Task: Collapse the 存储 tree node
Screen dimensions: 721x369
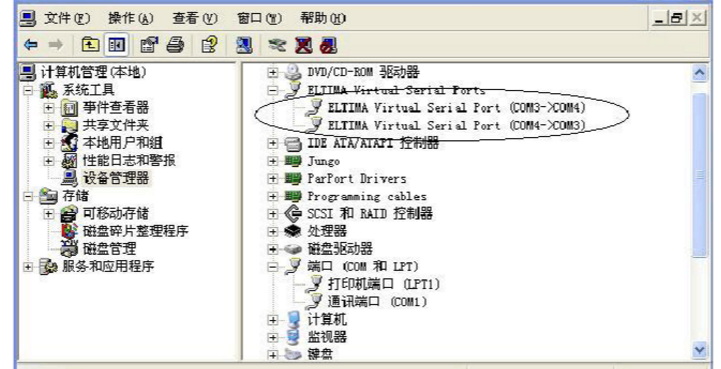Action: [29, 196]
